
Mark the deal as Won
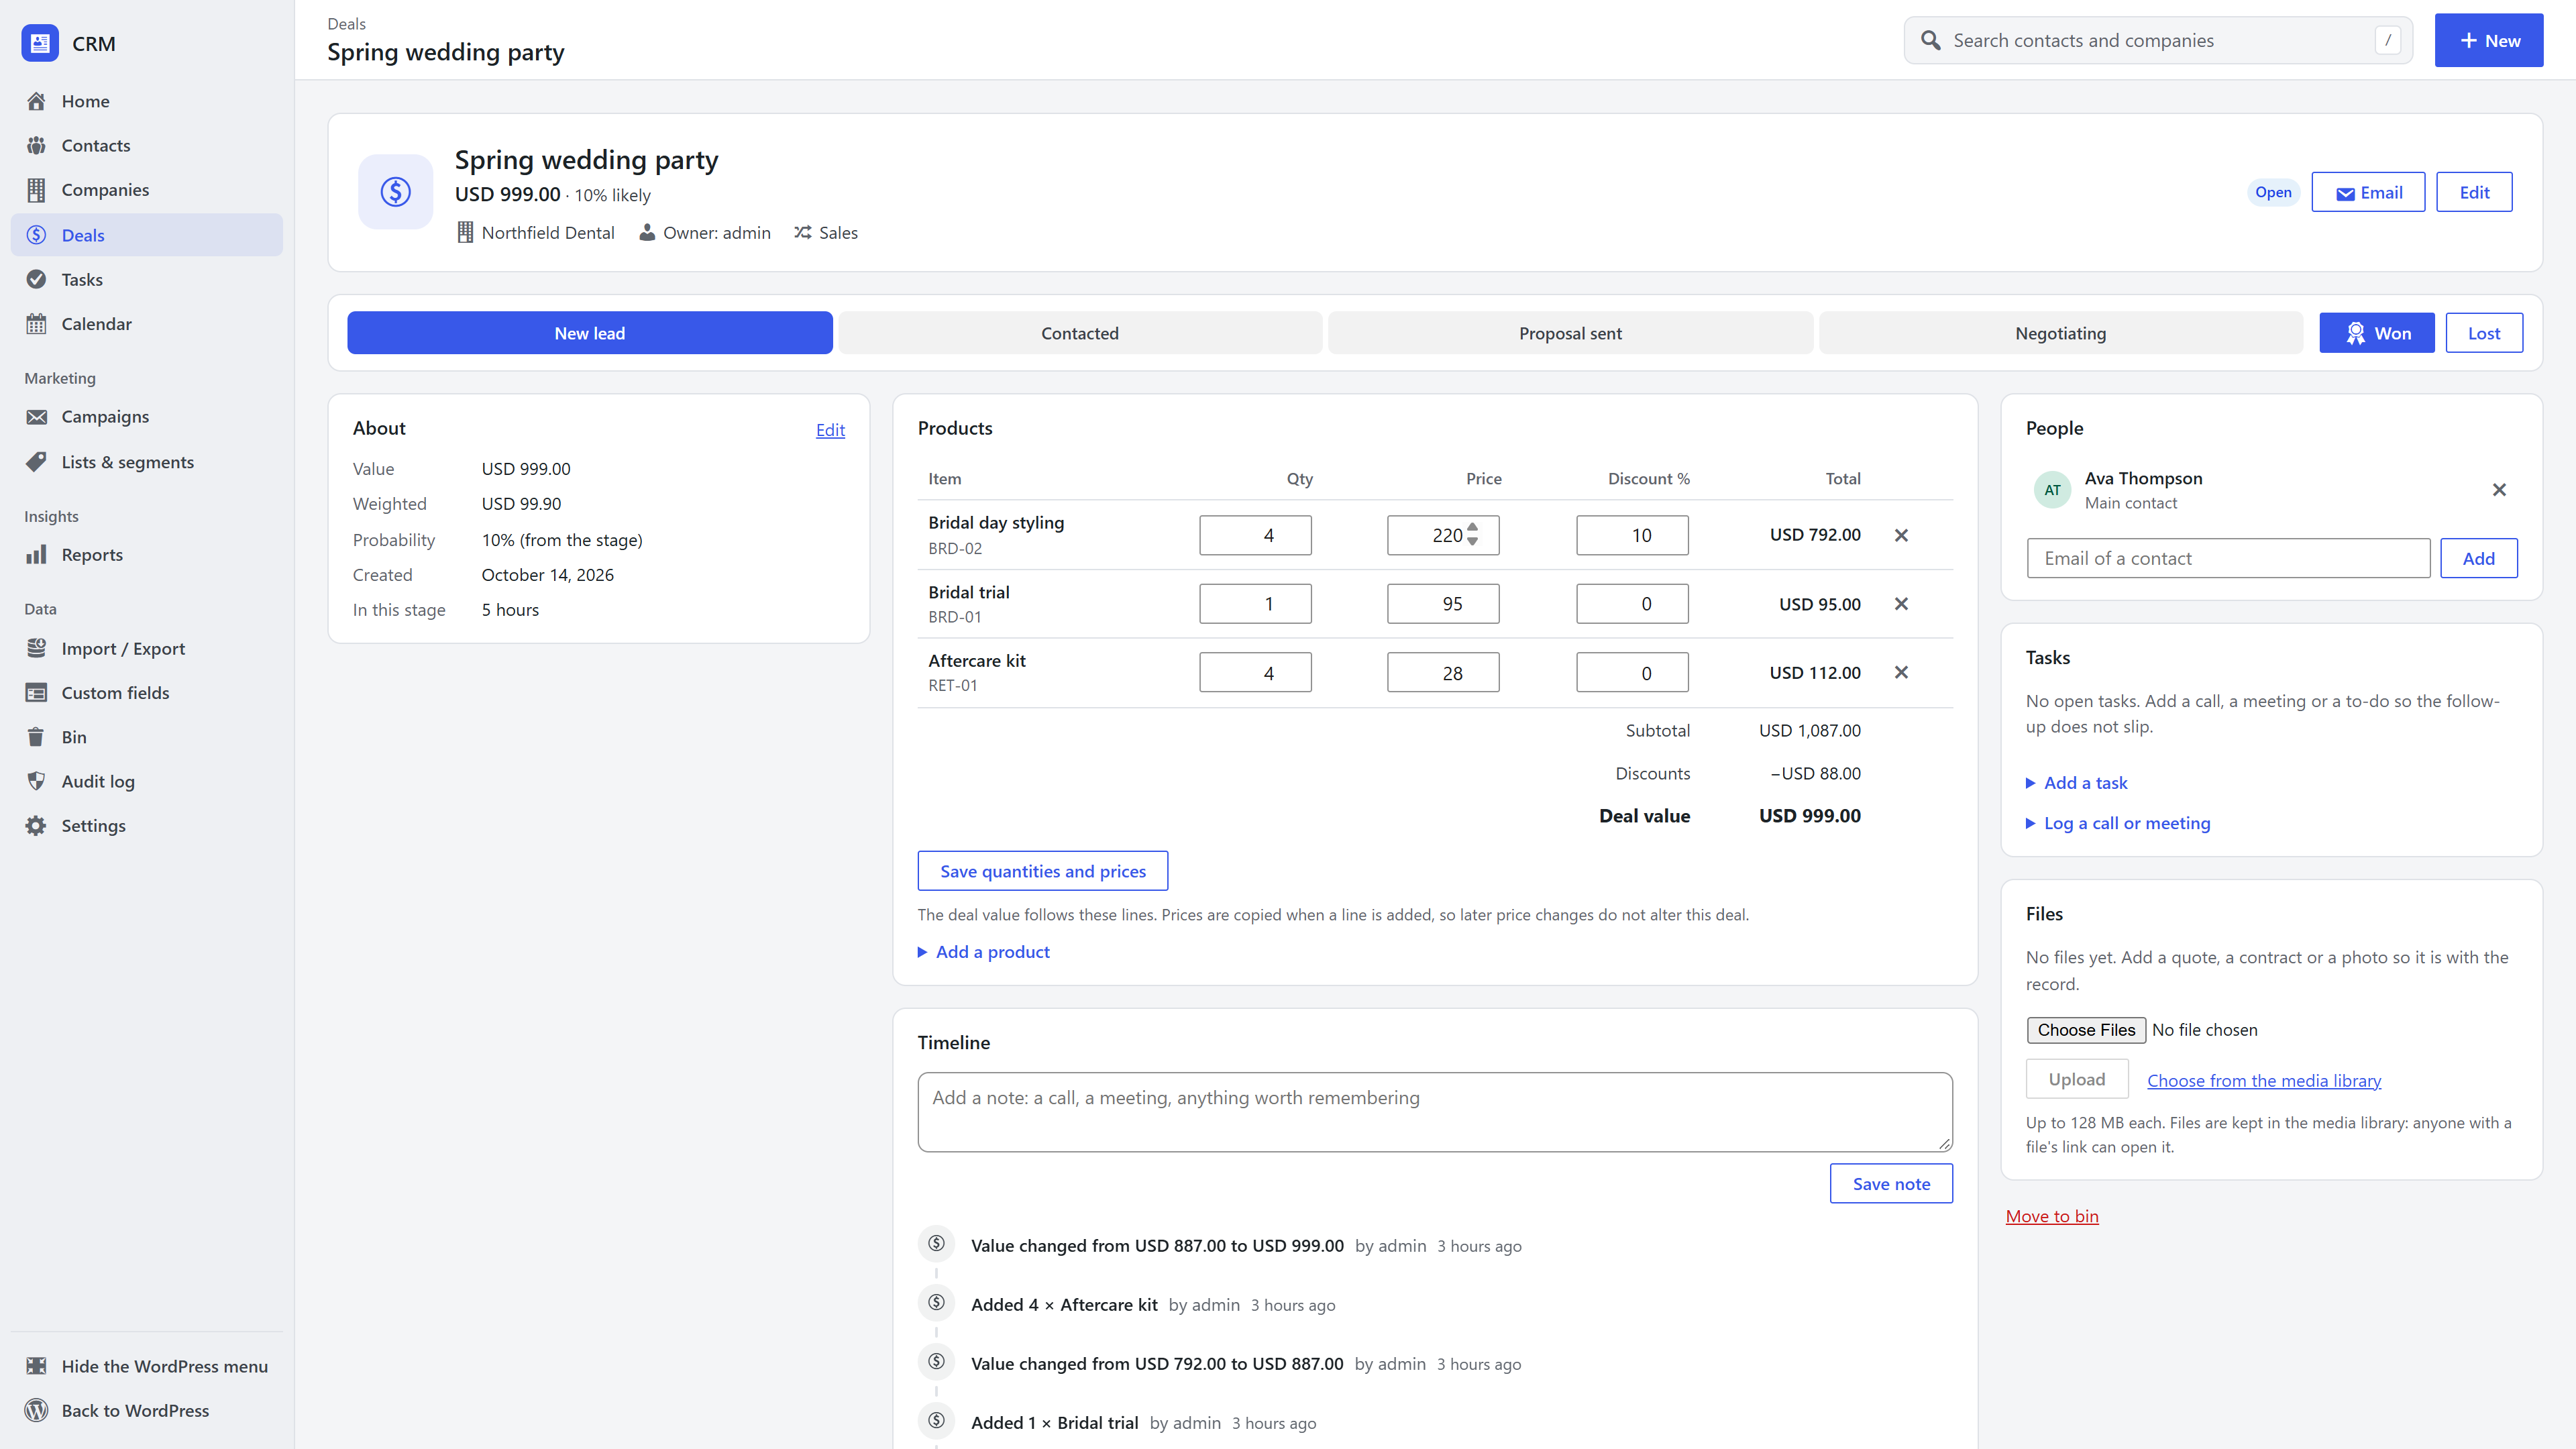pos(2377,333)
